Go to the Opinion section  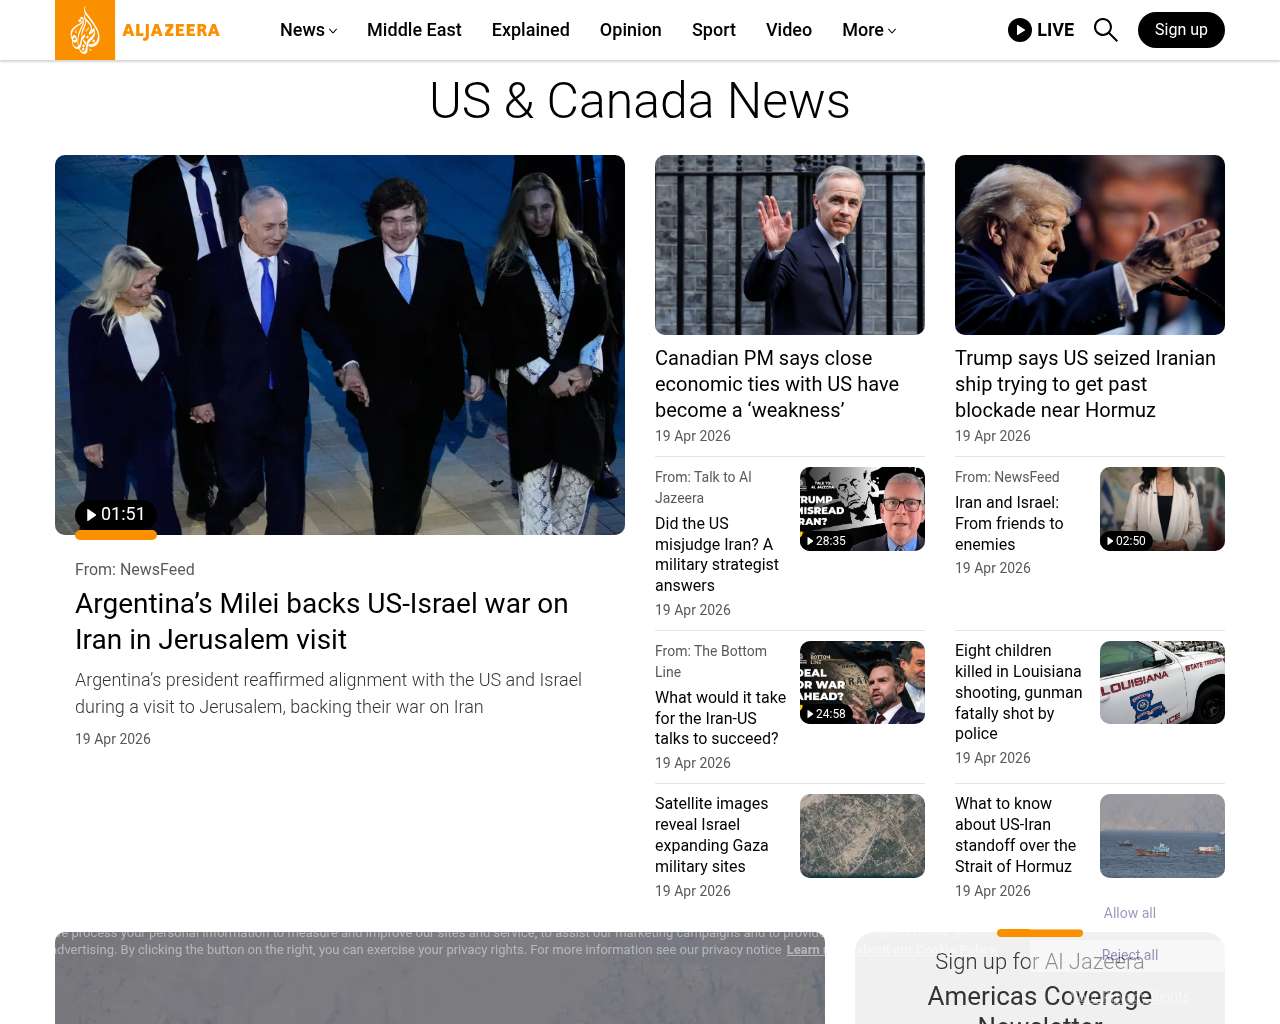click(x=630, y=30)
